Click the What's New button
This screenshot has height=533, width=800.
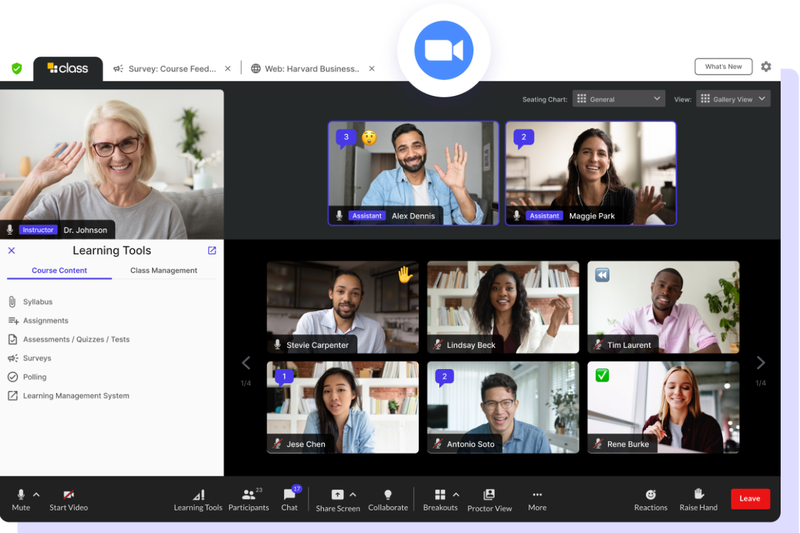pos(723,67)
